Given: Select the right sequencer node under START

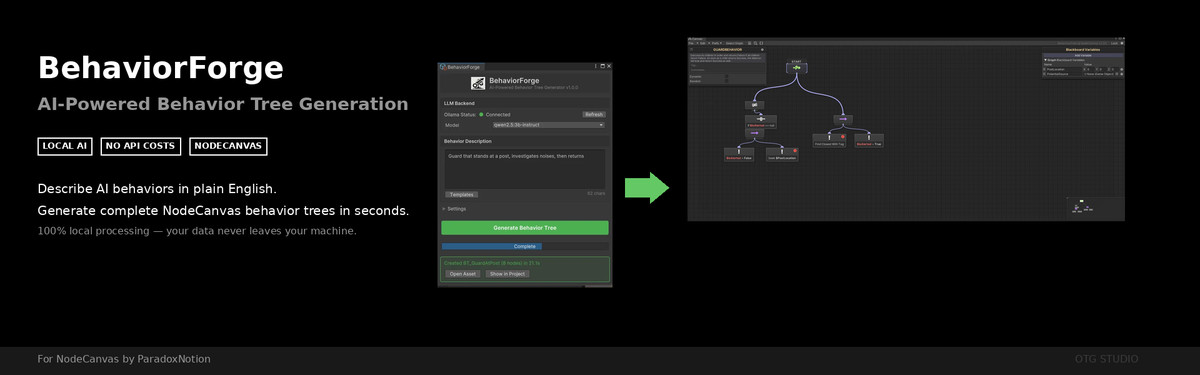Looking at the screenshot, I should (843, 119).
